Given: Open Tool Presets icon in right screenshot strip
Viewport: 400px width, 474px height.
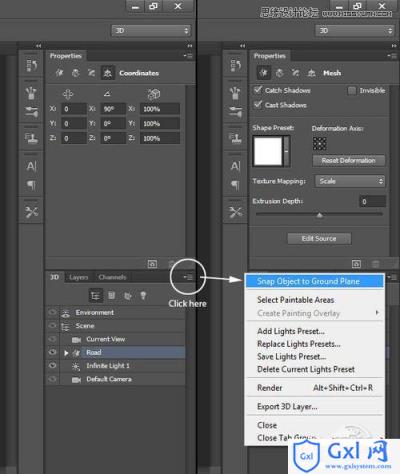Looking at the screenshot, I should click(x=235, y=212).
